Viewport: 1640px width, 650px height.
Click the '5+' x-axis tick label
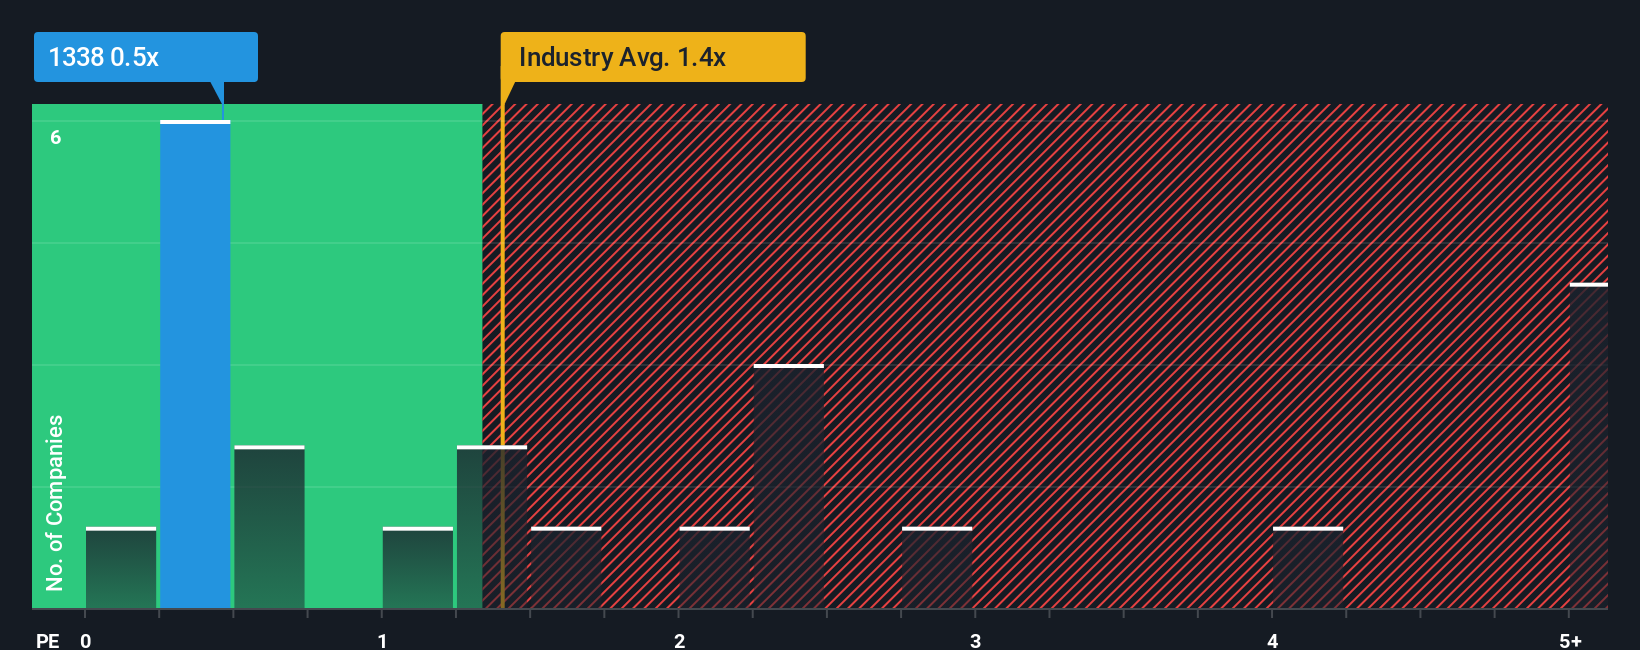(1571, 640)
